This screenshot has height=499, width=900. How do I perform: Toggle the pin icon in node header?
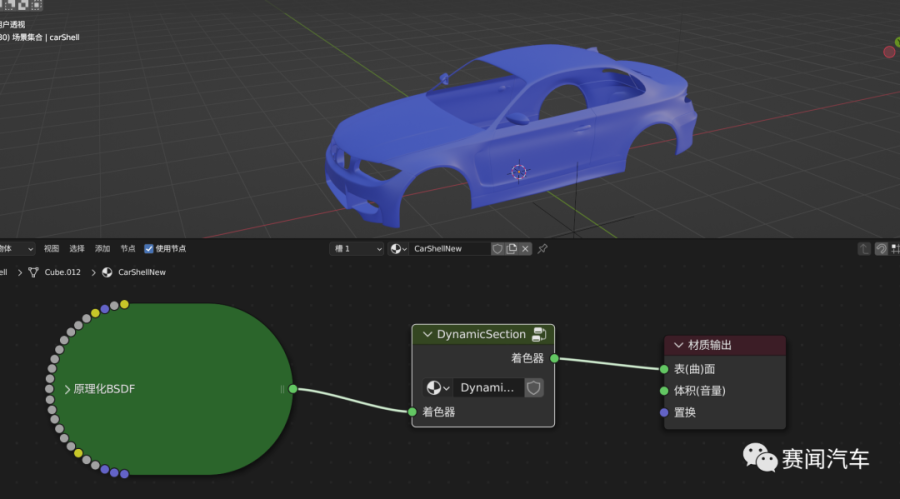coord(543,249)
